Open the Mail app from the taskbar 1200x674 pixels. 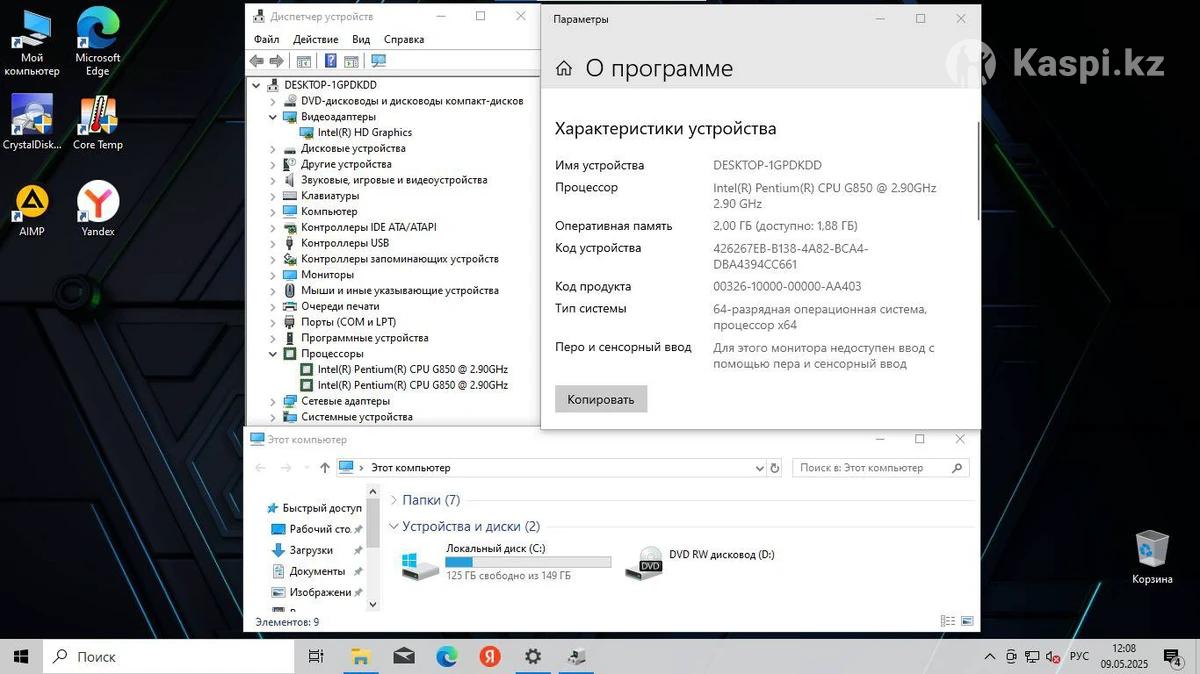coord(404,656)
